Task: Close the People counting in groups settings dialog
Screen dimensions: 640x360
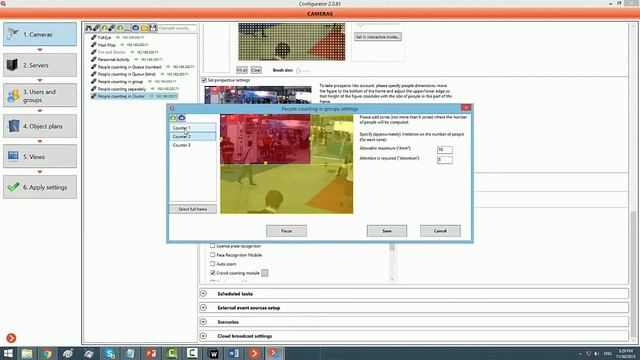Action: (x=466, y=108)
